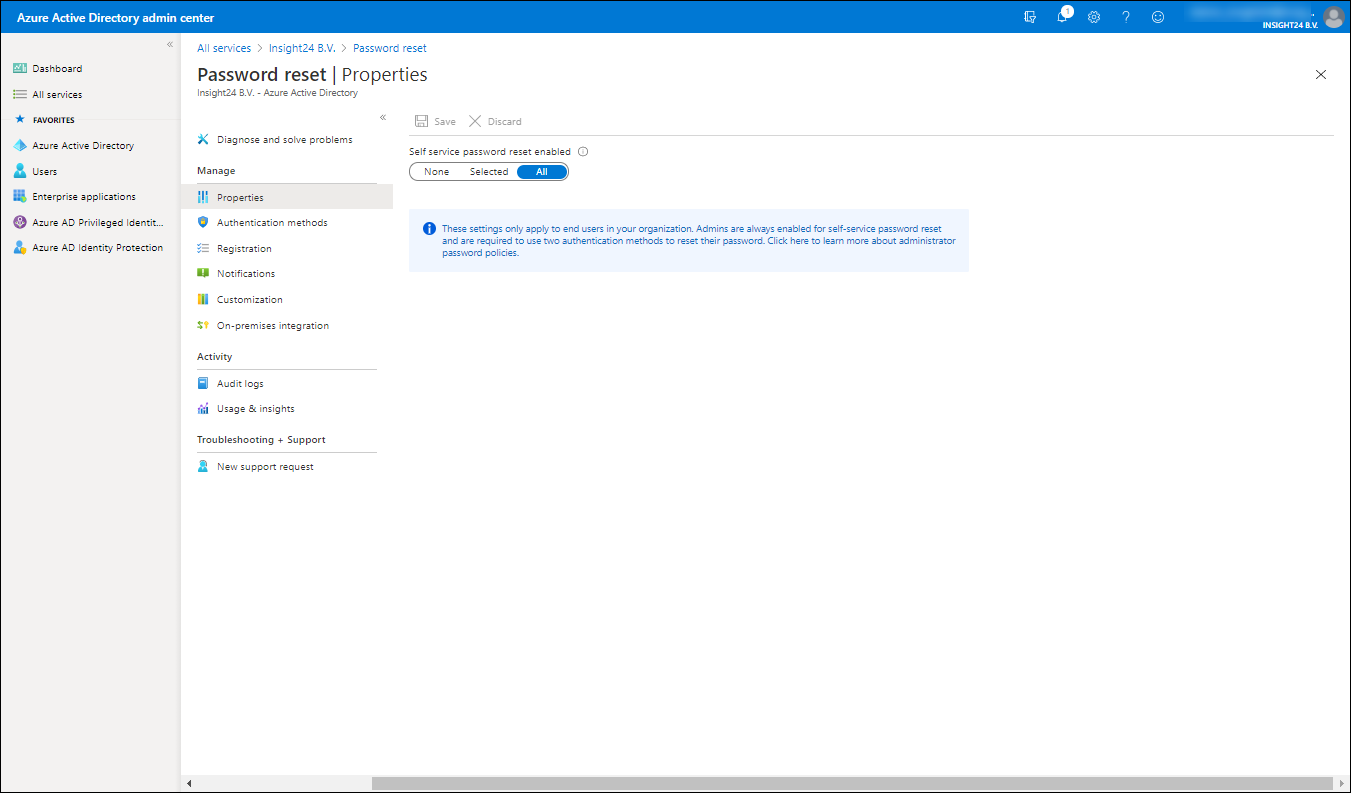Go to Password reset breadcrumb
This screenshot has height=793, width=1351.
(390, 48)
